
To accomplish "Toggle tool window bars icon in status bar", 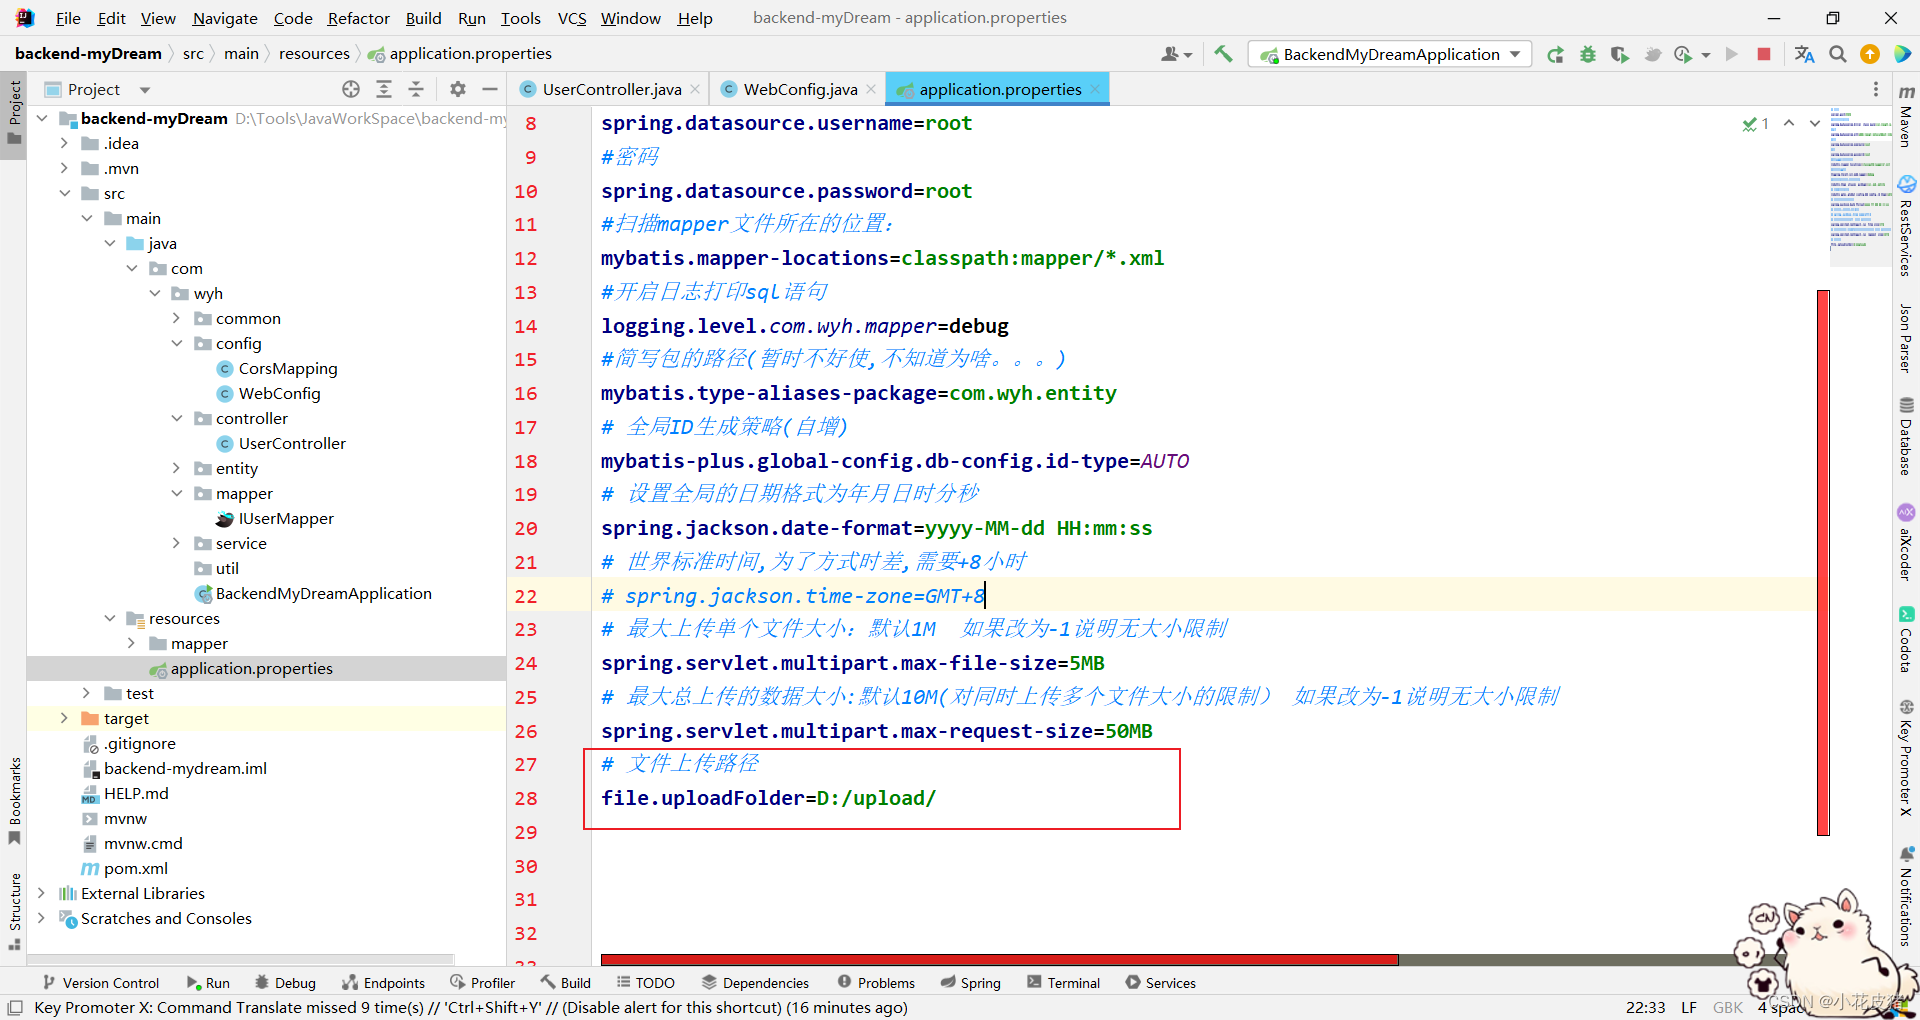I will tap(15, 1007).
